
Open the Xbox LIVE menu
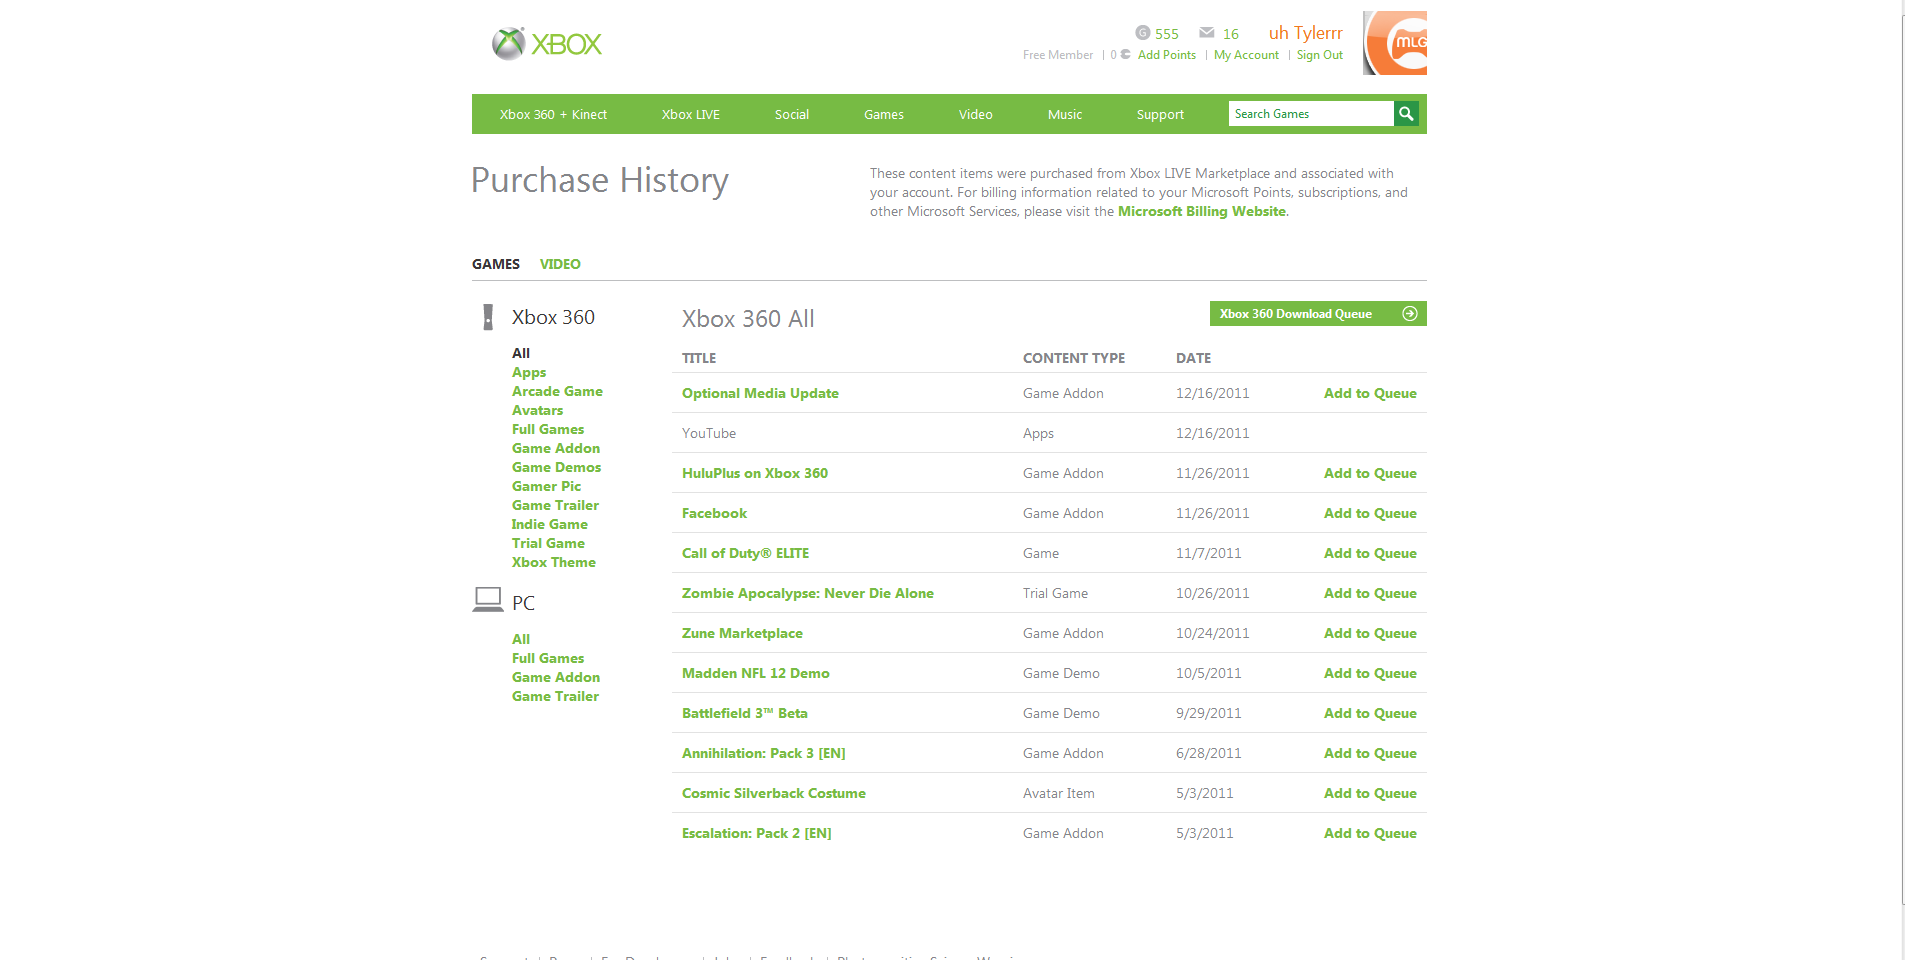(691, 115)
